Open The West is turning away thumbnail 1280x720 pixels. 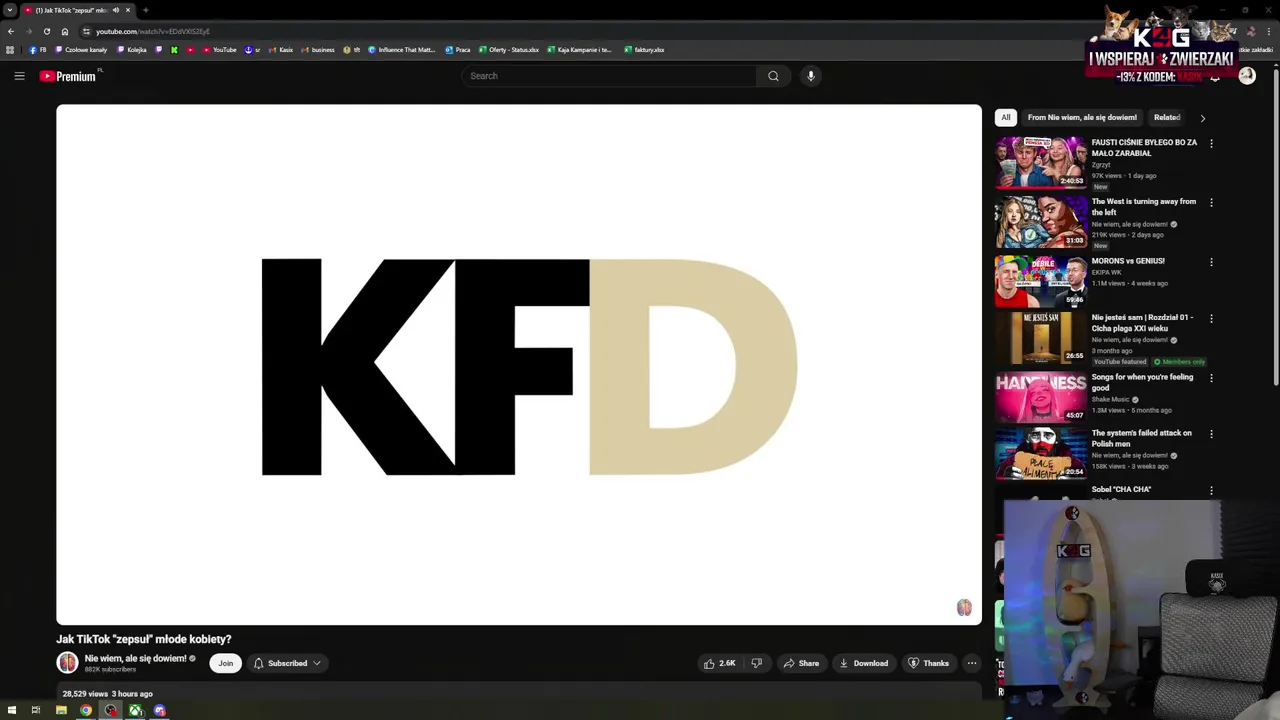tap(1040, 221)
